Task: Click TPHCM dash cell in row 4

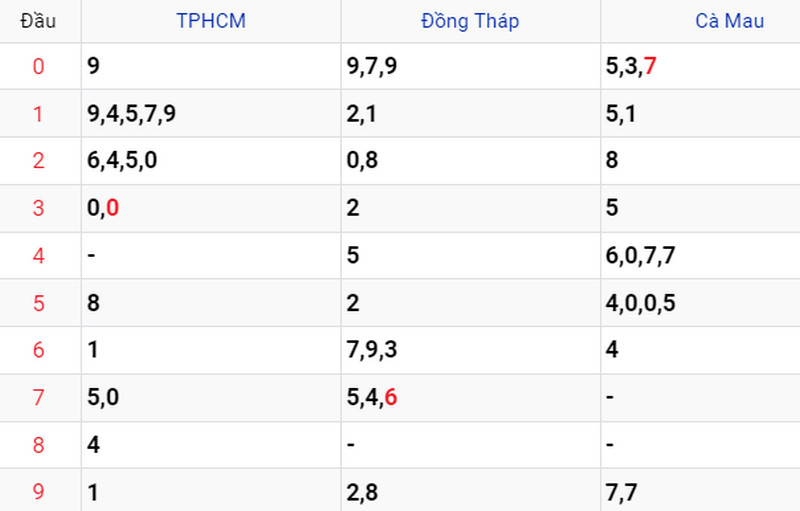Action: (x=91, y=254)
